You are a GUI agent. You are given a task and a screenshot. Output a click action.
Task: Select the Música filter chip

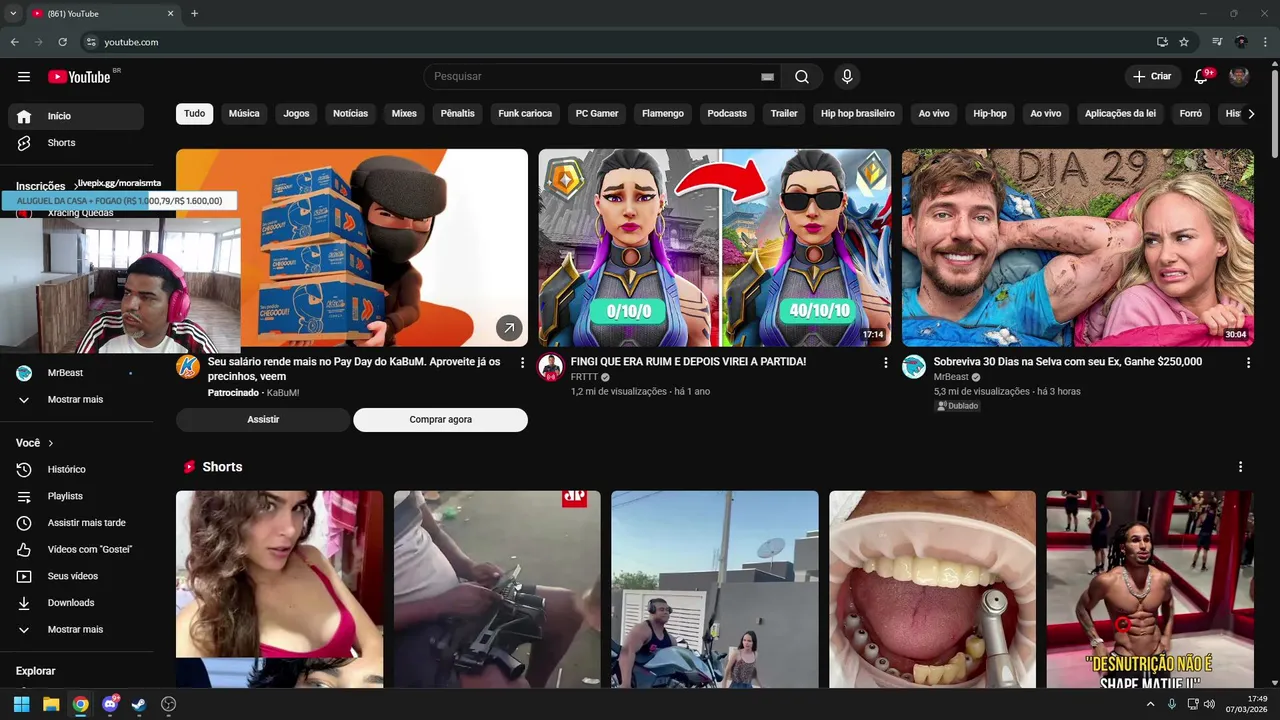pos(244,114)
